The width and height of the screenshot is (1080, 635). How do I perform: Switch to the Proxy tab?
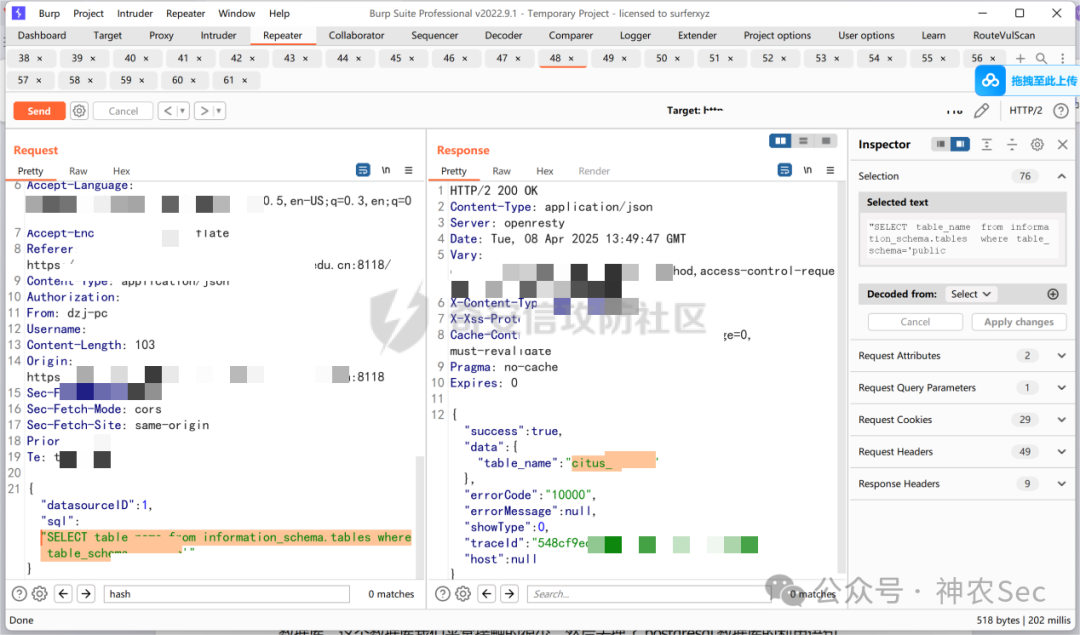tap(161, 35)
